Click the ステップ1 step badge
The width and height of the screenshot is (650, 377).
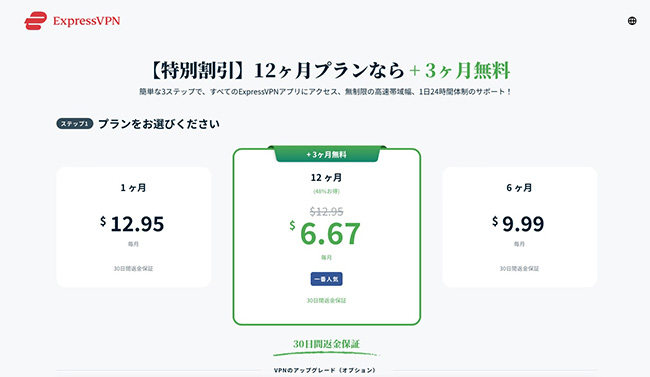[x=75, y=124]
